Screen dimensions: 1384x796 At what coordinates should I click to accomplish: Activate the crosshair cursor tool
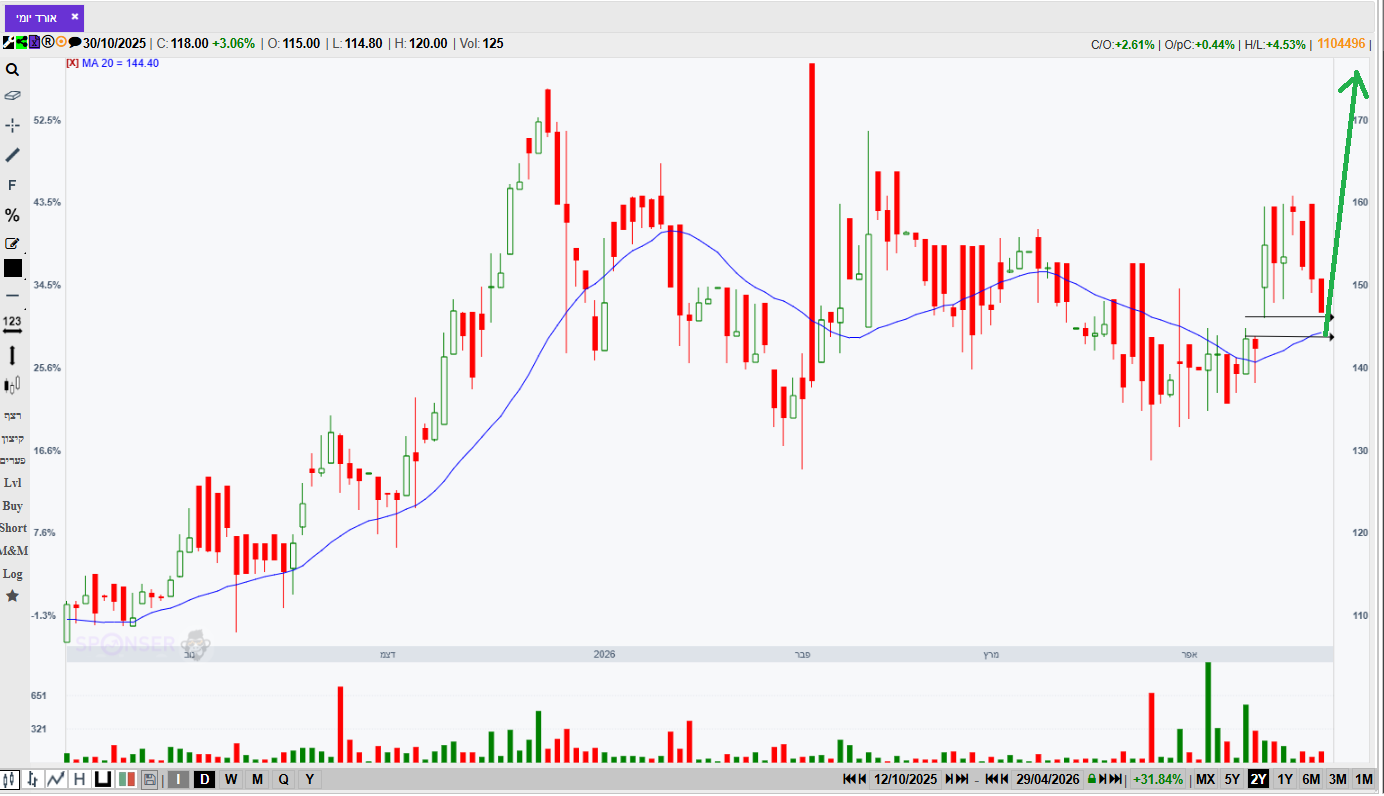[x=13, y=125]
